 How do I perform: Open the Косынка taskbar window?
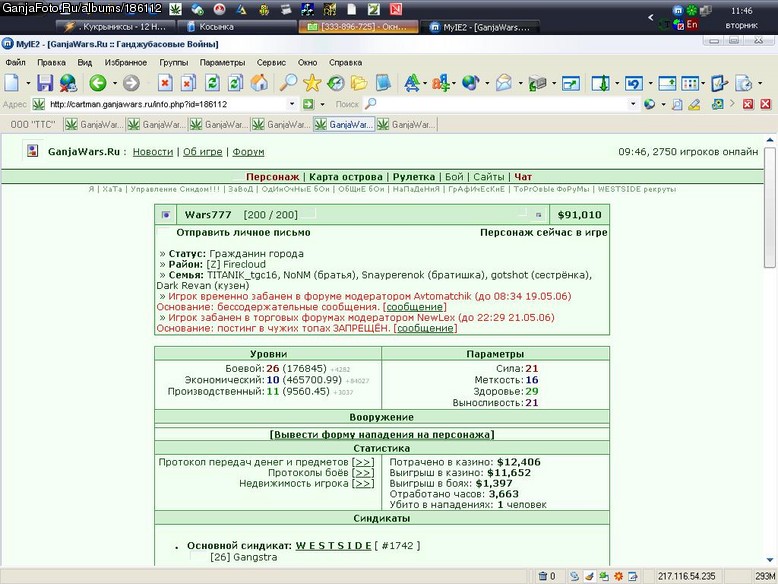237,27
